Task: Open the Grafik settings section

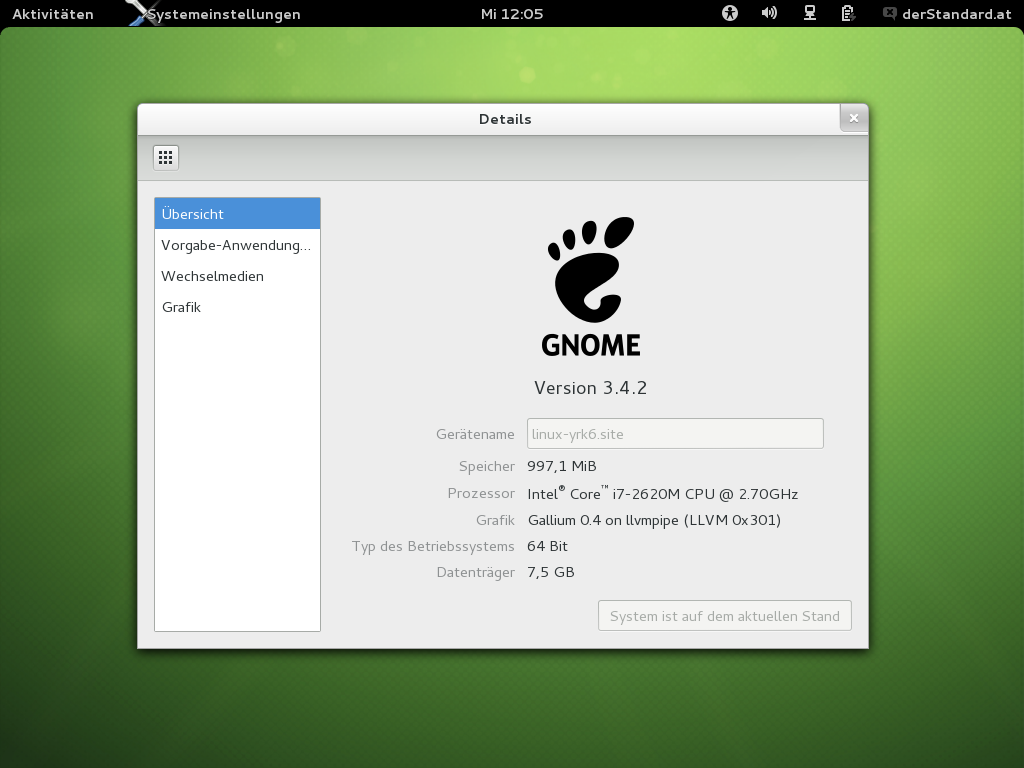Action: pos(237,307)
